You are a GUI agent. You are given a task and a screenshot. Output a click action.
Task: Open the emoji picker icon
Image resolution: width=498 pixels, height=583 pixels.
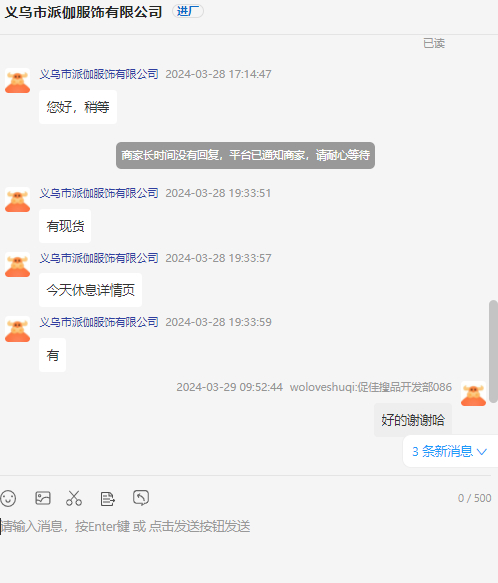(x=8, y=498)
